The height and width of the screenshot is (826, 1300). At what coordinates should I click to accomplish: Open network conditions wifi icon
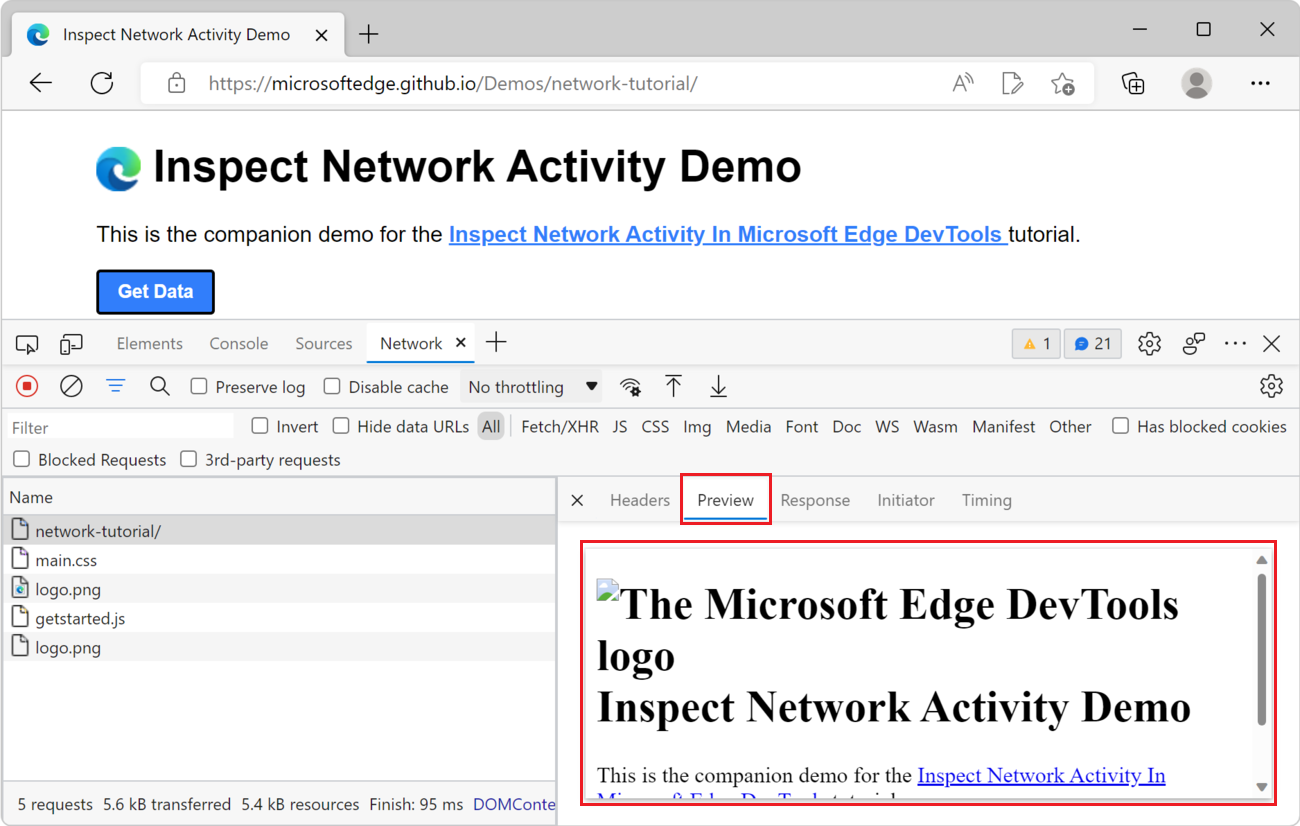[x=630, y=387]
